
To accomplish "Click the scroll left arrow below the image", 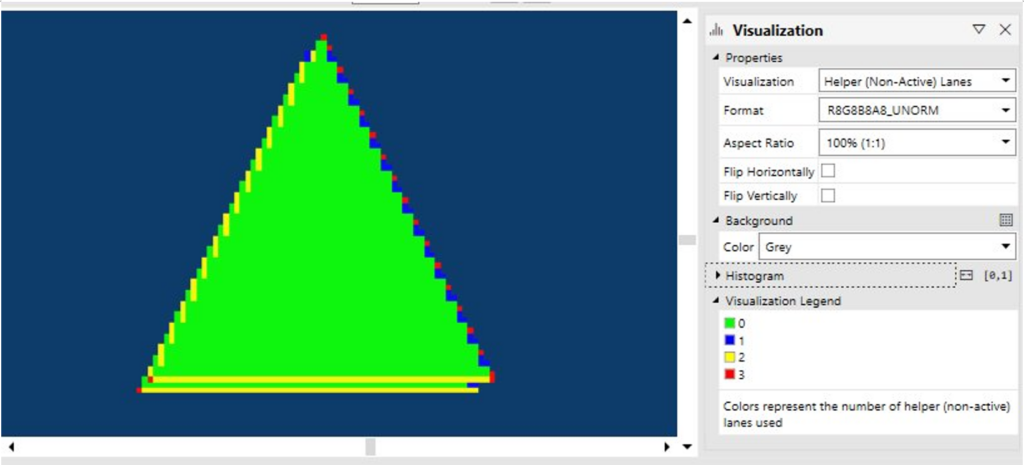I will (11, 446).
